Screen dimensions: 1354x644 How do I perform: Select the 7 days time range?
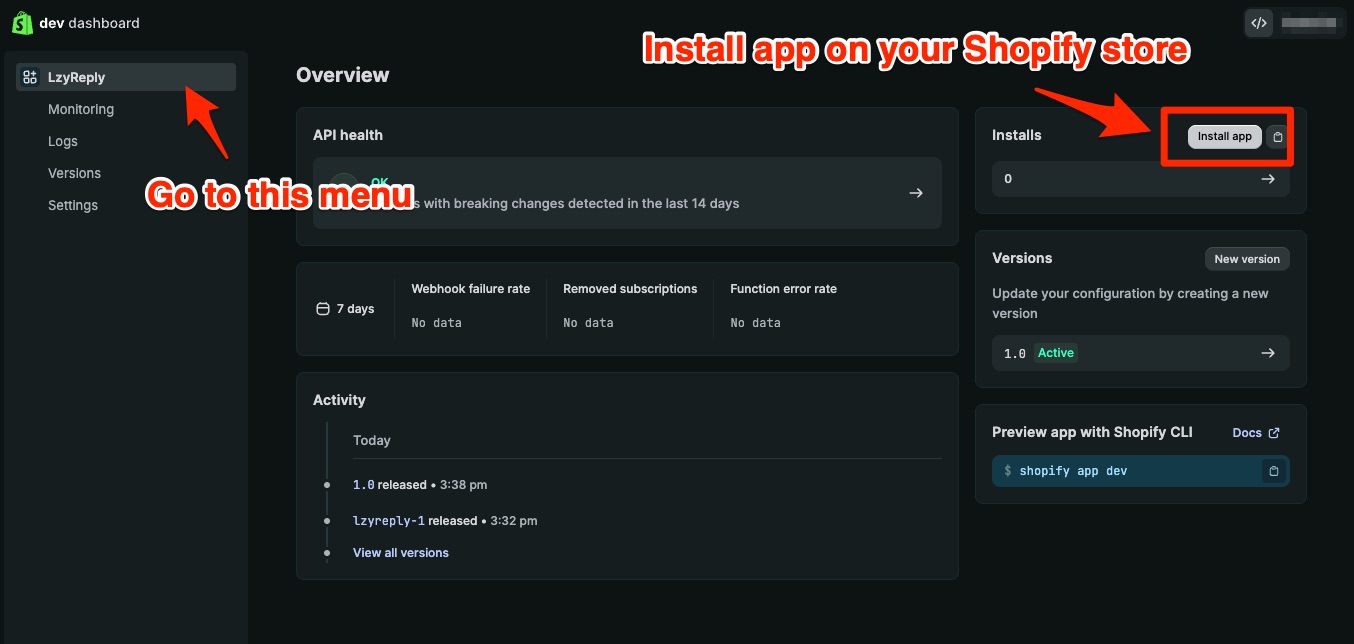(345, 309)
